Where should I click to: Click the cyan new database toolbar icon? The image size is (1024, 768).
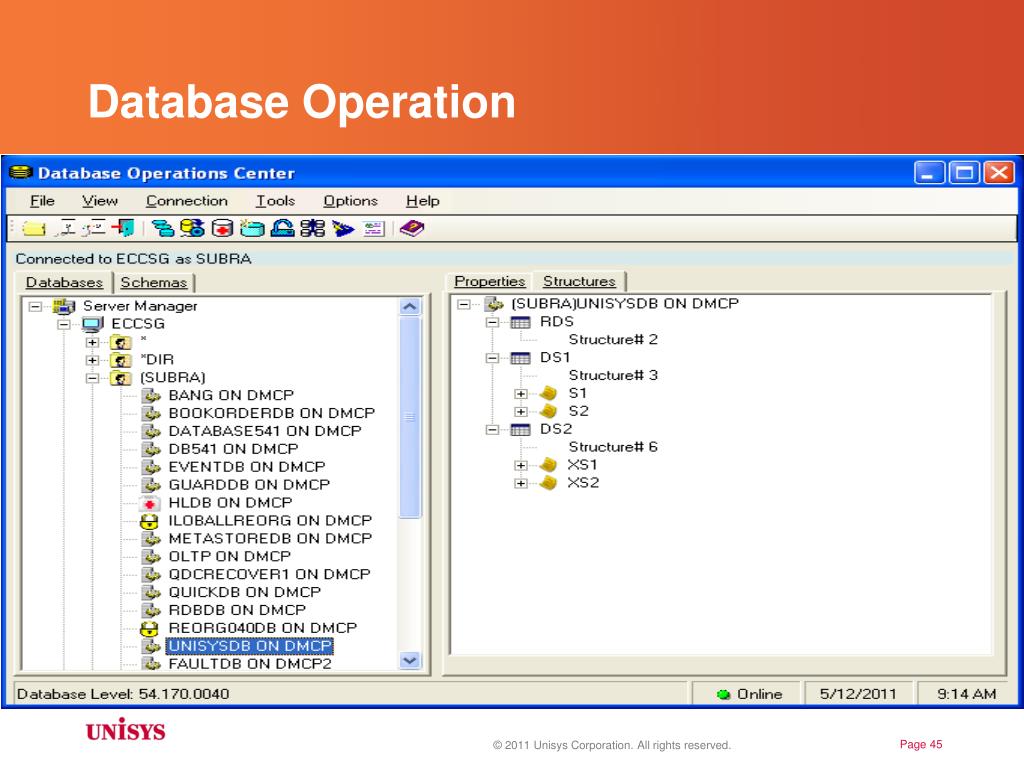252,228
